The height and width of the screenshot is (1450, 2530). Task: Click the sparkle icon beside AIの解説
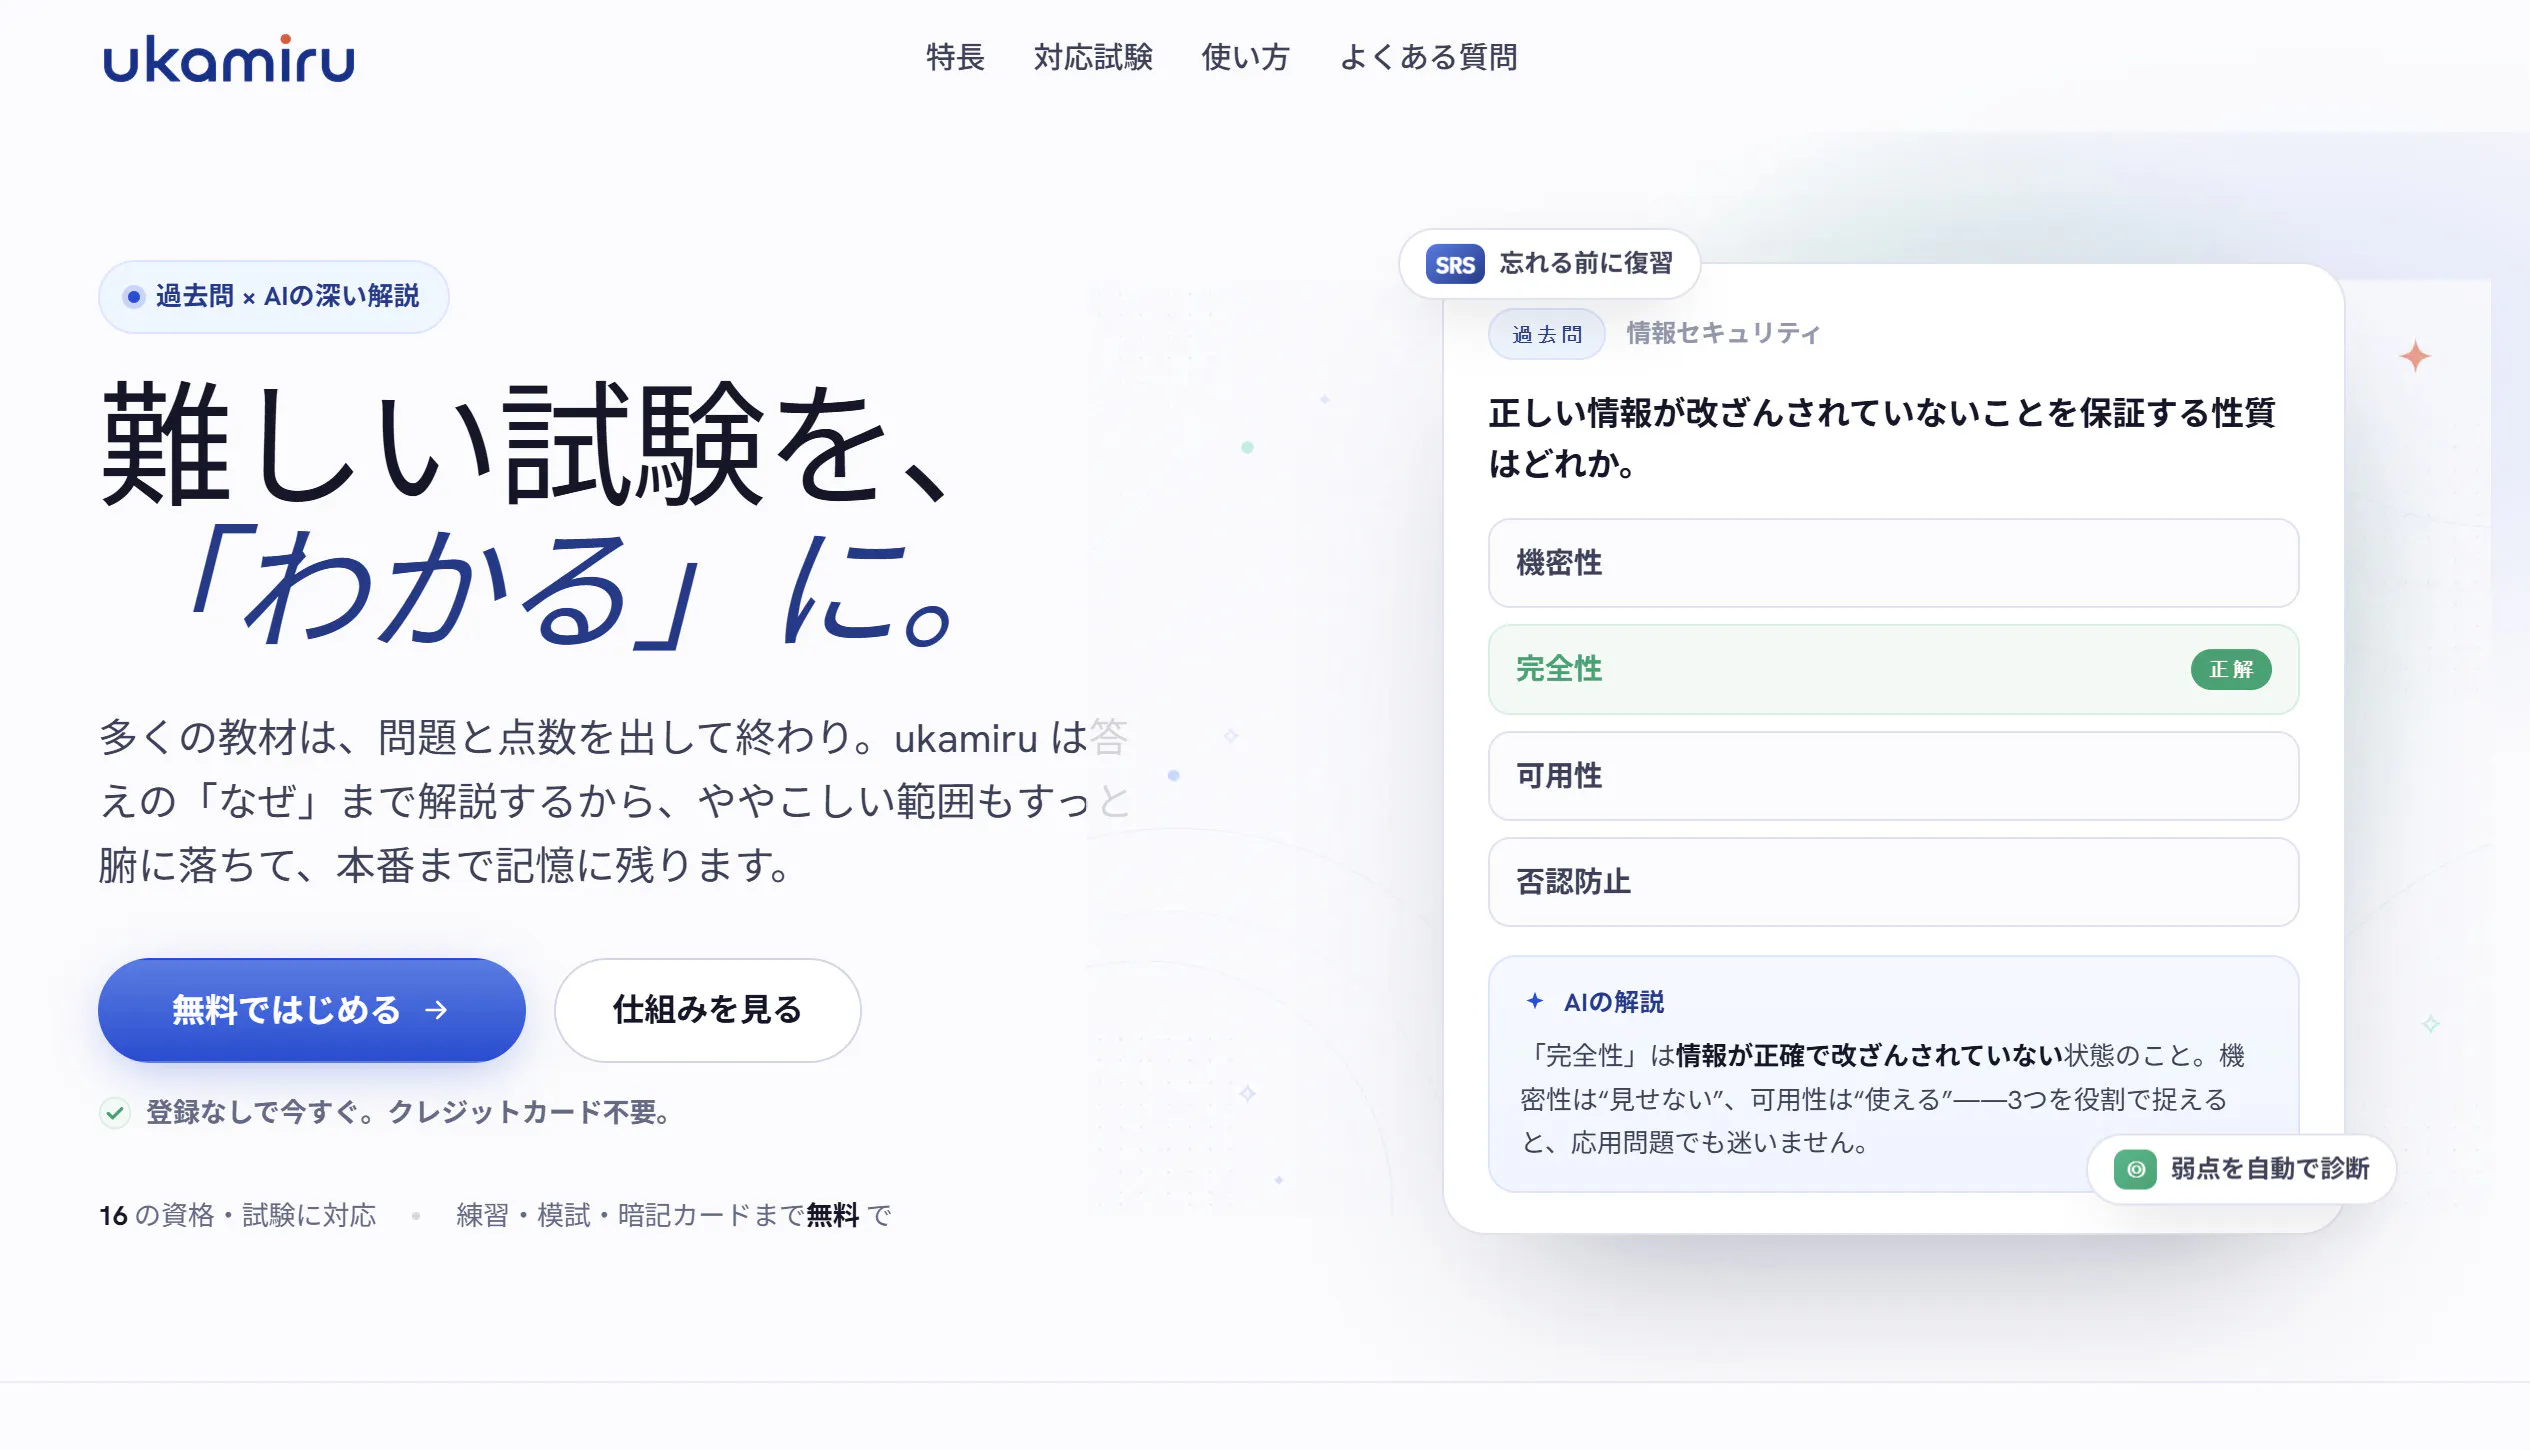[x=1535, y=1001]
